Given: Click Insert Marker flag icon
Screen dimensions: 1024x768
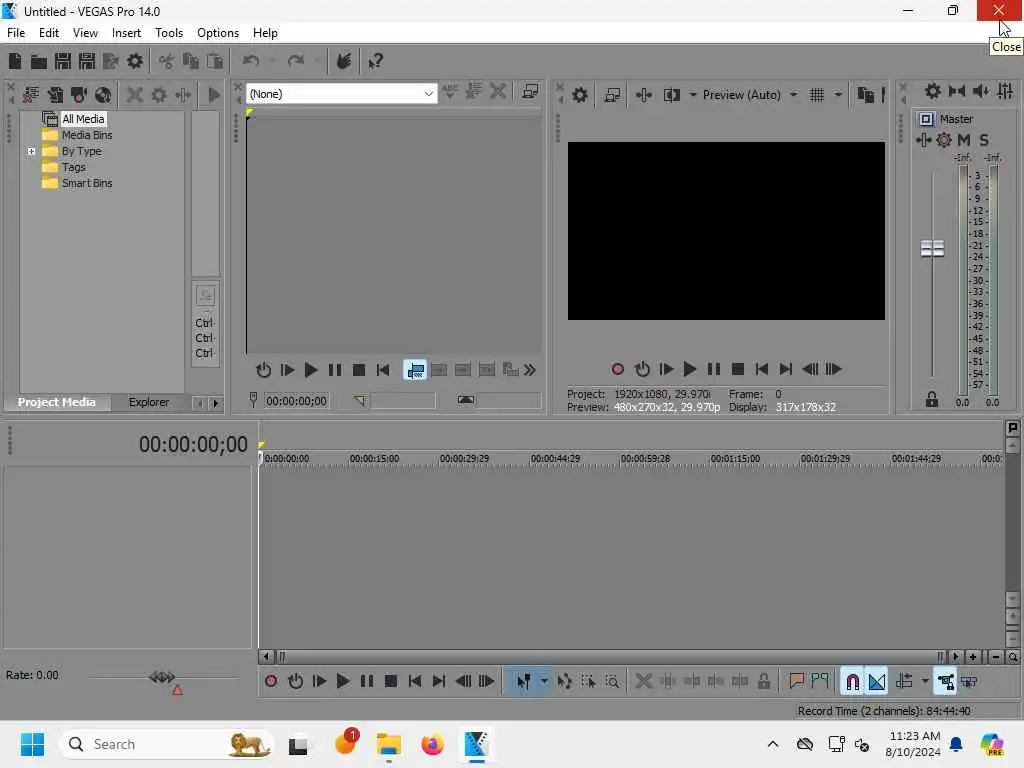Looking at the screenshot, I should coord(796,682).
